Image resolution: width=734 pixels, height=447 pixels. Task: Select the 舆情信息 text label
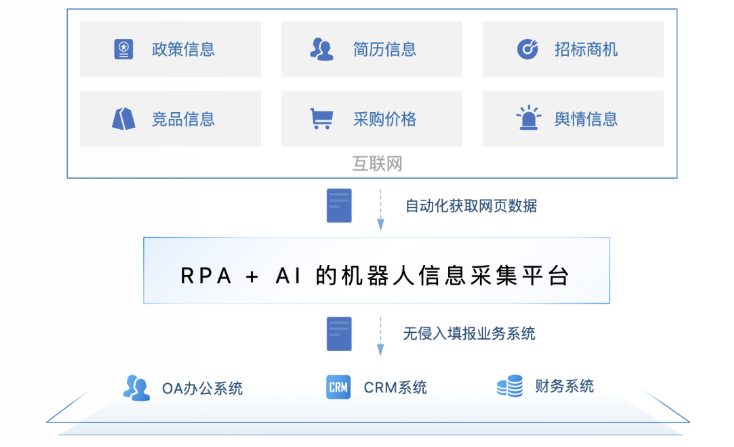tap(586, 119)
